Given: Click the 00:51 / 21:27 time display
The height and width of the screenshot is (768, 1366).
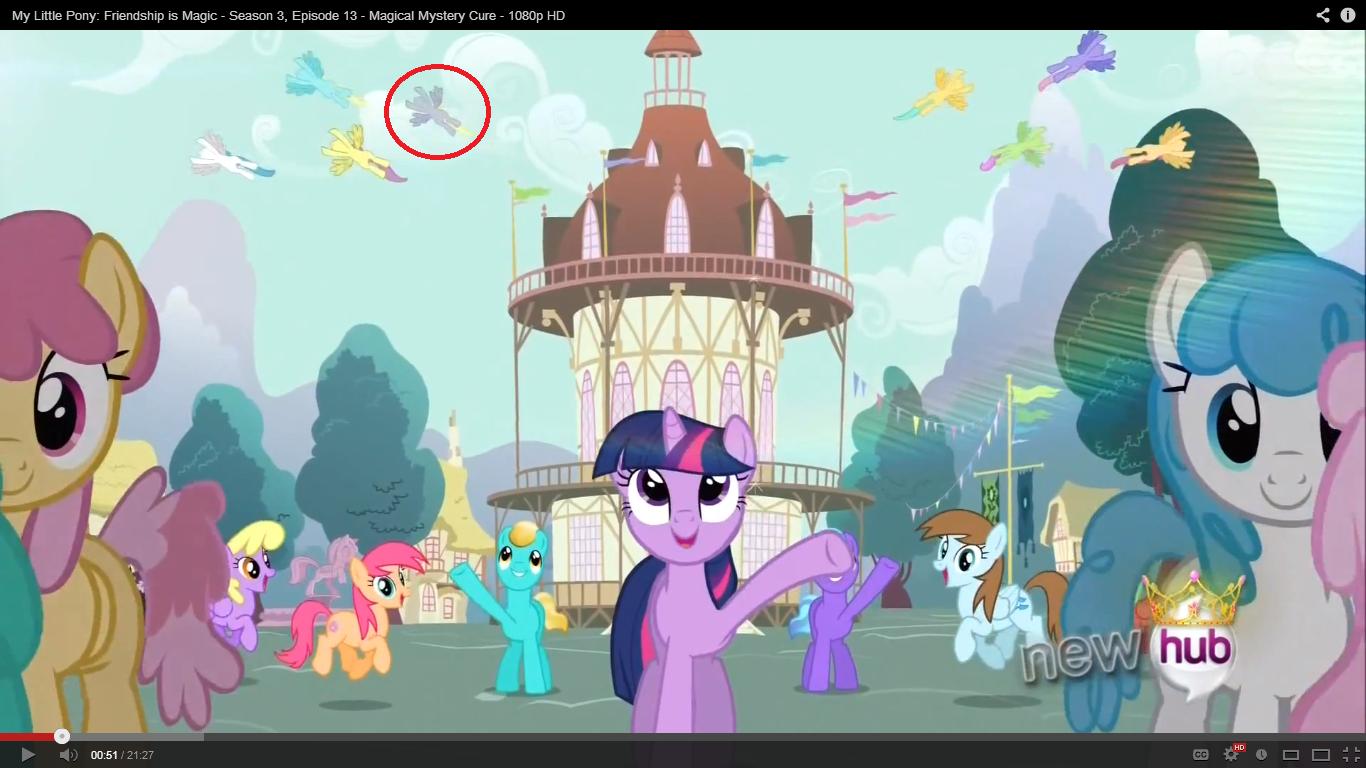Looking at the screenshot, I should pos(122,755).
